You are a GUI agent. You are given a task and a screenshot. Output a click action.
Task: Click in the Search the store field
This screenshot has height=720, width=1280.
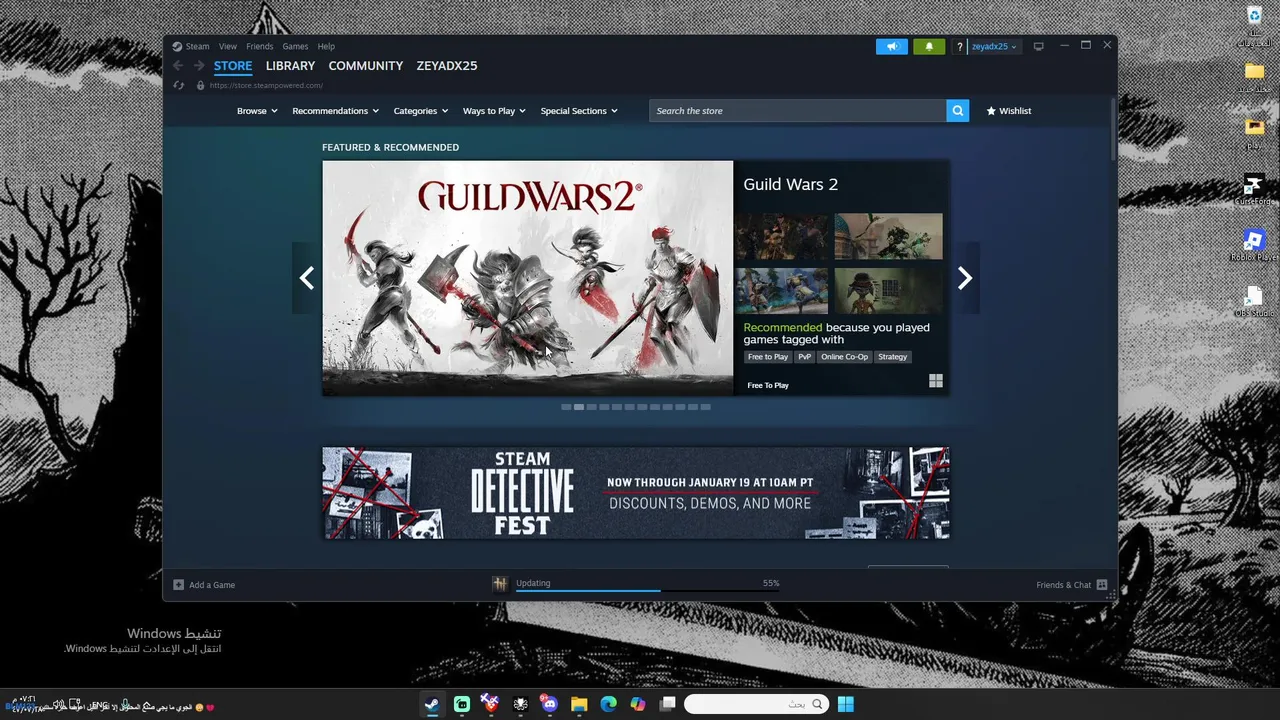[x=798, y=111]
